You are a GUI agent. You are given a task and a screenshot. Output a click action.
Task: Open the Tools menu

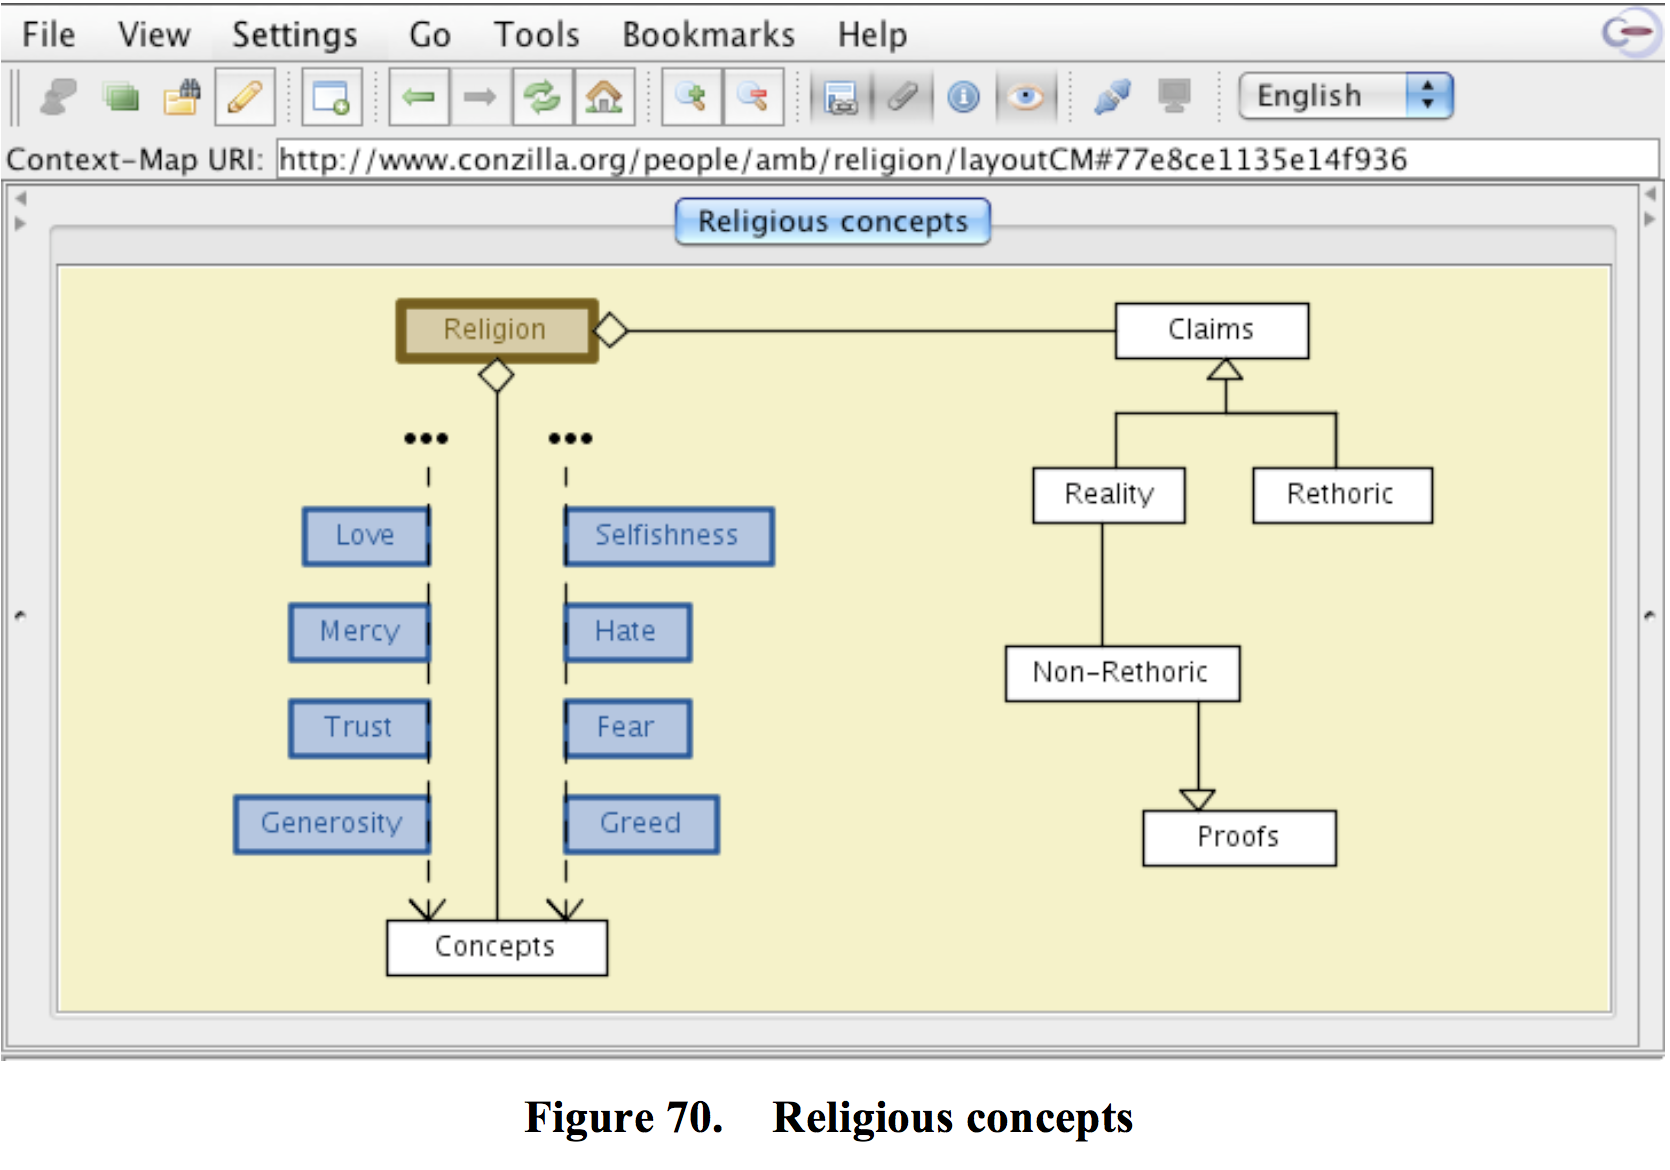pos(536,35)
